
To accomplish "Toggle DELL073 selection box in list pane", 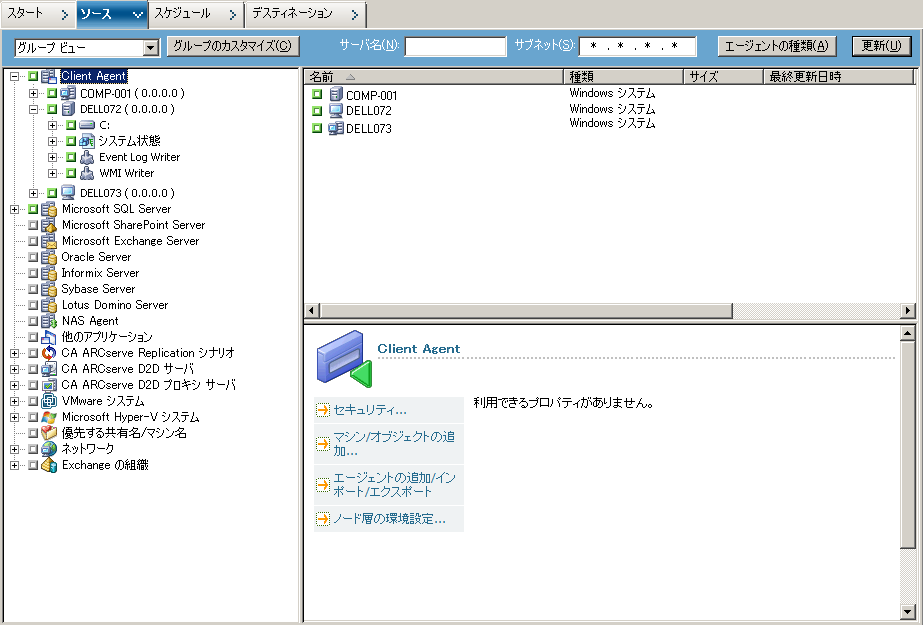I will point(317,128).
